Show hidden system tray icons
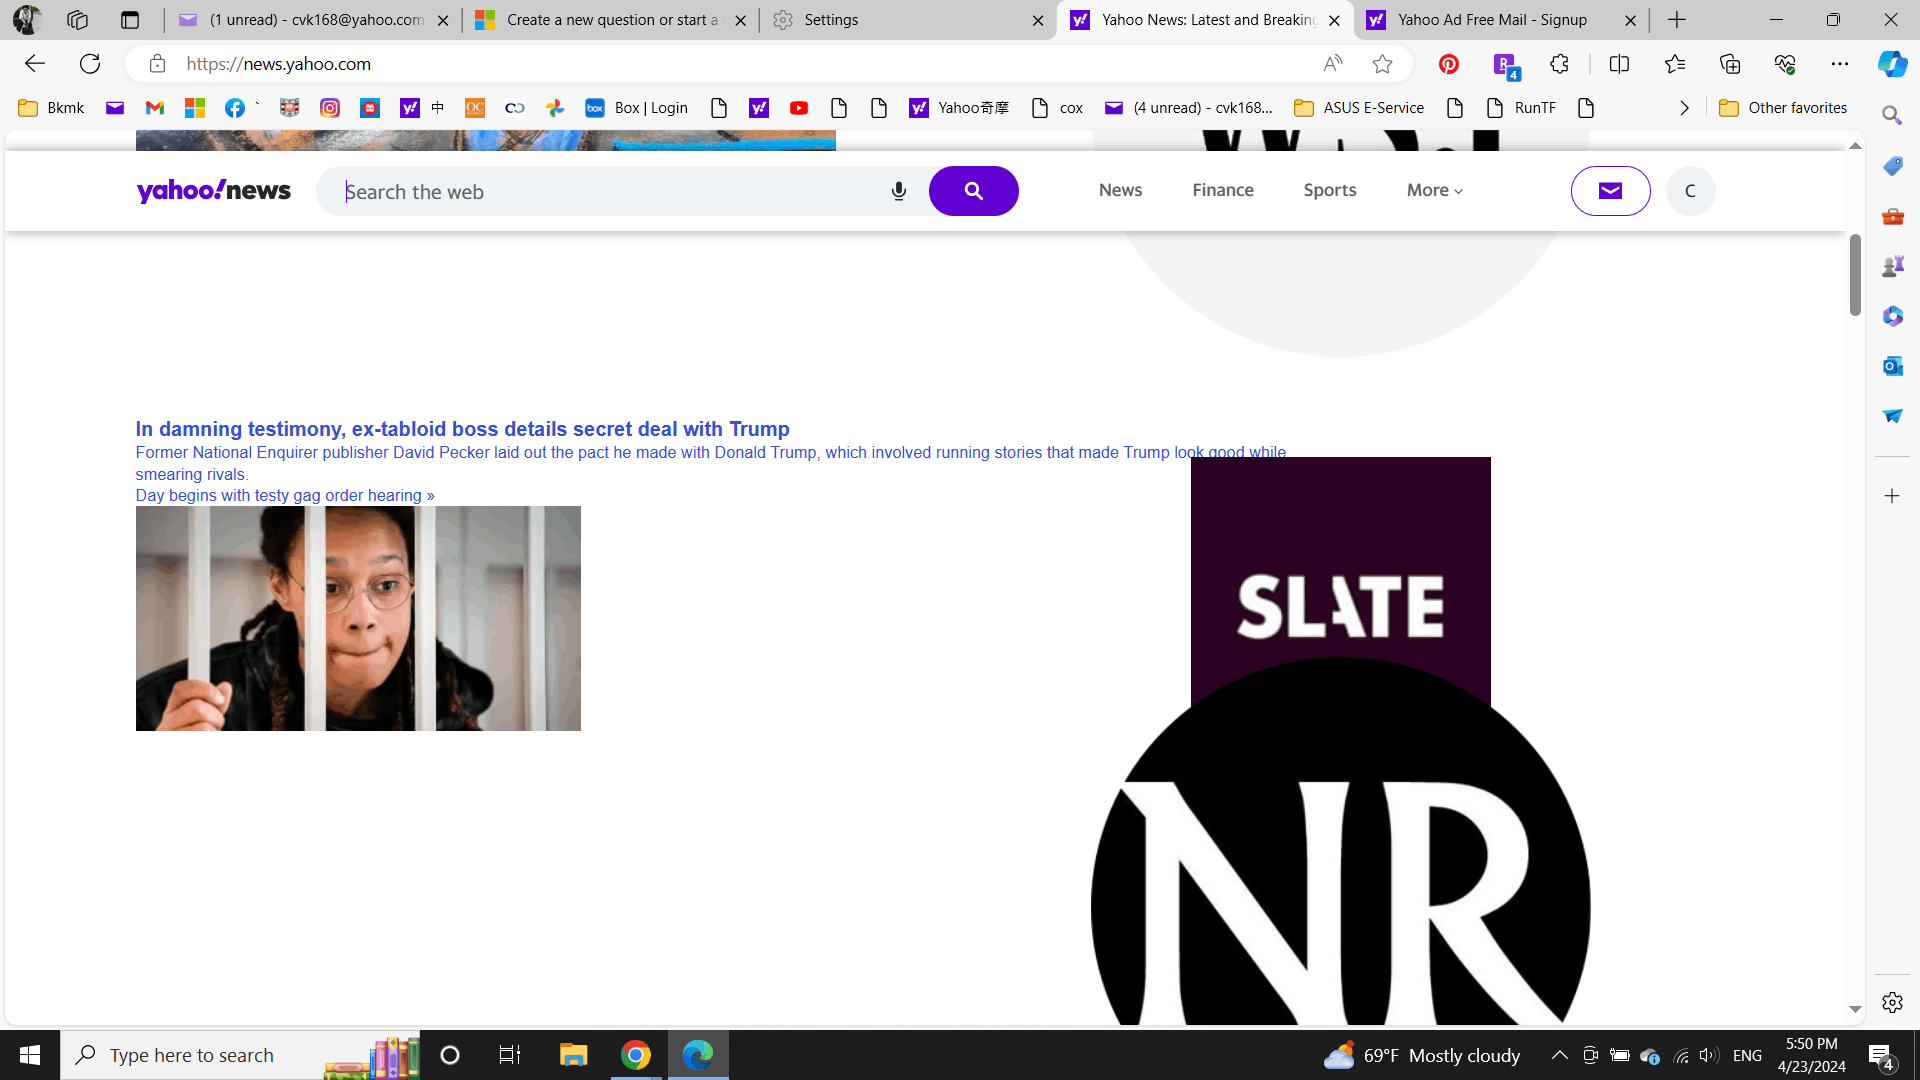Screen dimensions: 1920x1080 point(1559,1055)
